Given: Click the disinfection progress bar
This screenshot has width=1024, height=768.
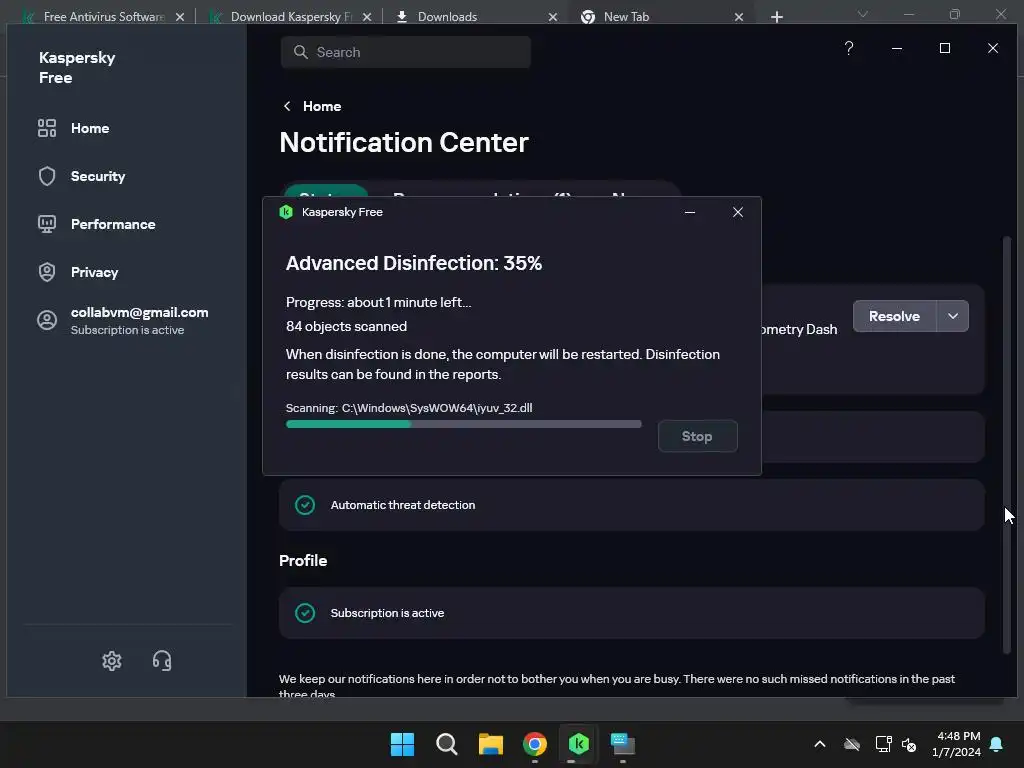Looking at the screenshot, I should pyautogui.click(x=464, y=424).
